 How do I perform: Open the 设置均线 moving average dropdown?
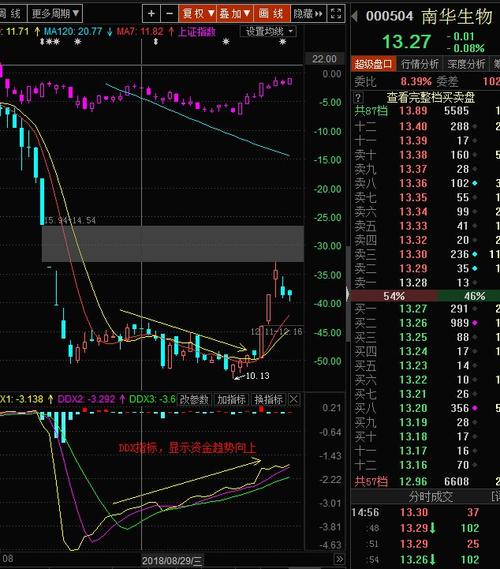click(x=268, y=32)
